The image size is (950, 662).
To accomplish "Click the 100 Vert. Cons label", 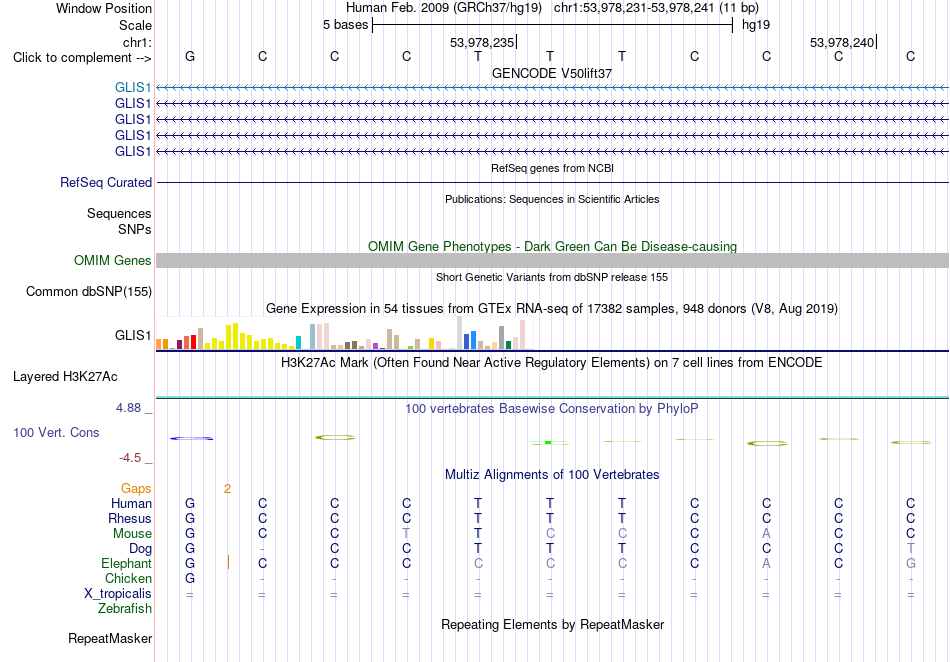I will [56, 432].
